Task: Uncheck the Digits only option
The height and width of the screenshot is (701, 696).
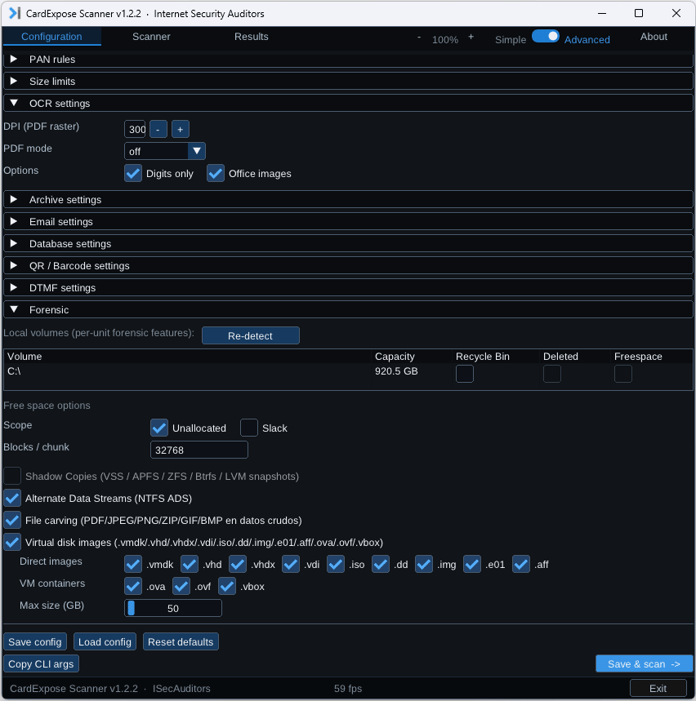Action: coord(133,173)
